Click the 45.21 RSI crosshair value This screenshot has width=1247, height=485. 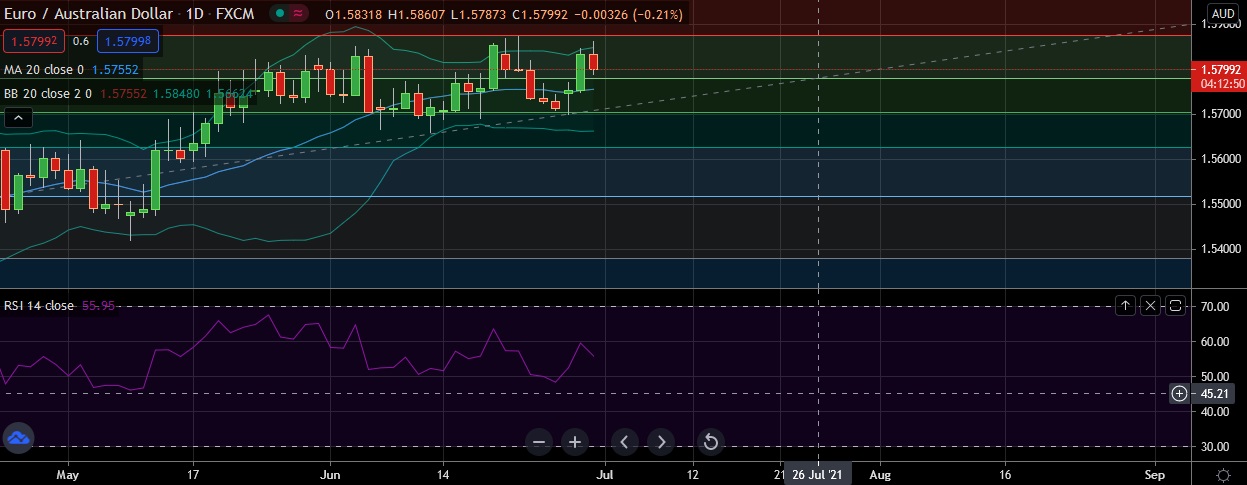1217,394
